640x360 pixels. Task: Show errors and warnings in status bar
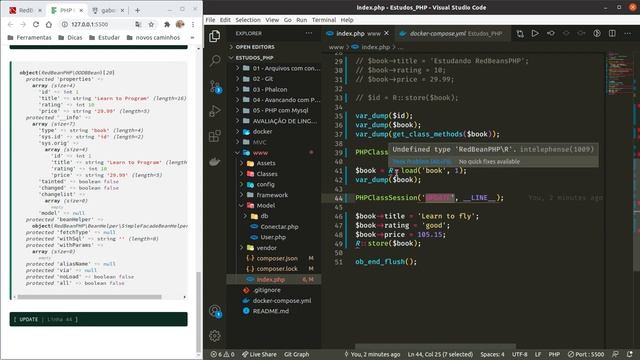click(x=222, y=354)
